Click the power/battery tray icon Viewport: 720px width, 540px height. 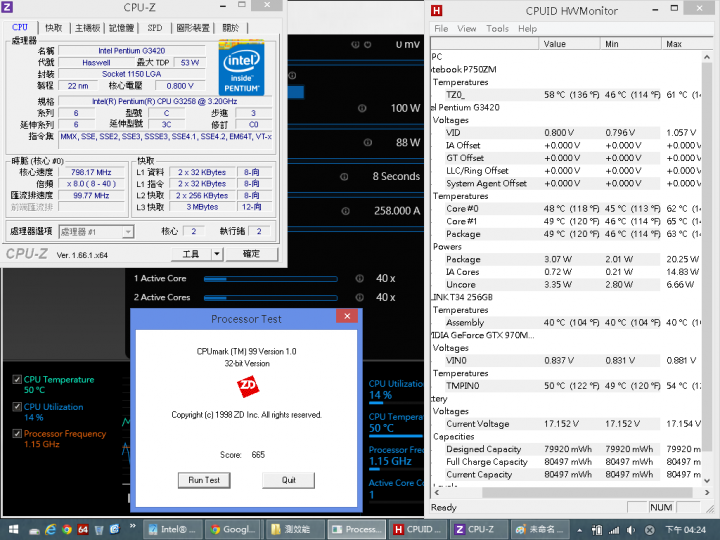tap(596, 530)
